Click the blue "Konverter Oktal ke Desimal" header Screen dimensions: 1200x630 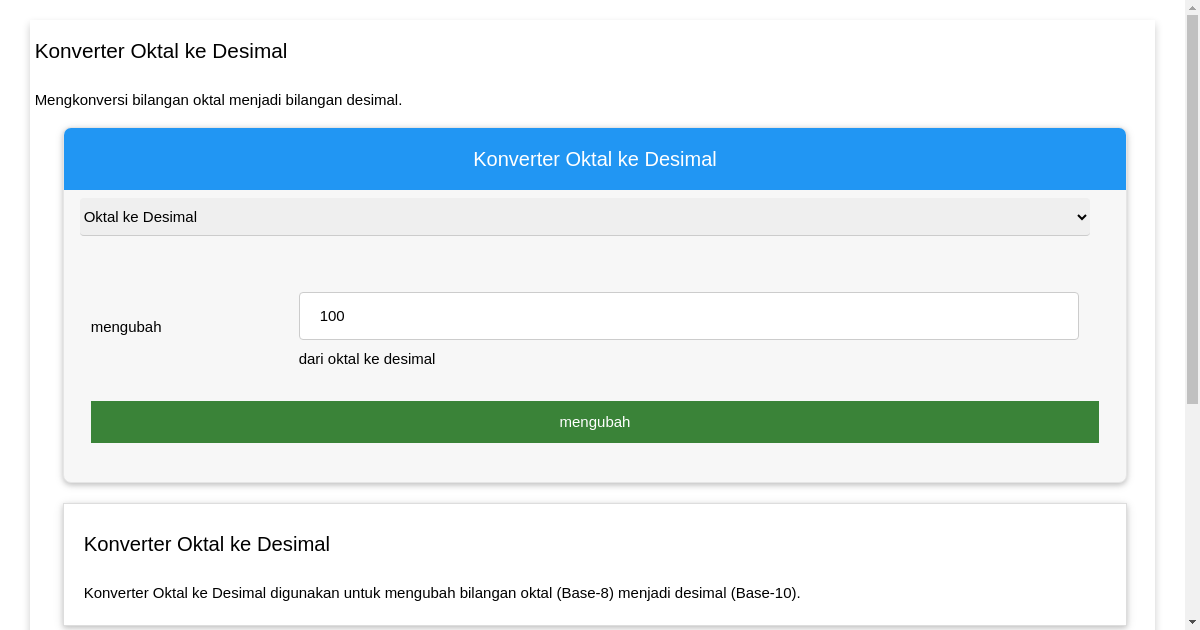[595, 158]
